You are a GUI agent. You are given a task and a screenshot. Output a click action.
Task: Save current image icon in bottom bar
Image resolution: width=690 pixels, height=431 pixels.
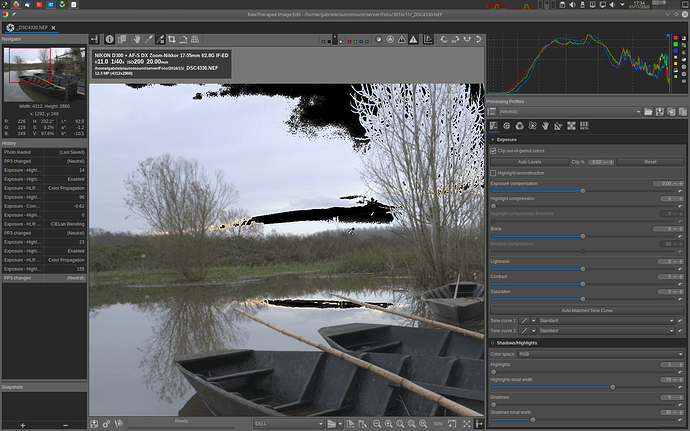(95, 423)
